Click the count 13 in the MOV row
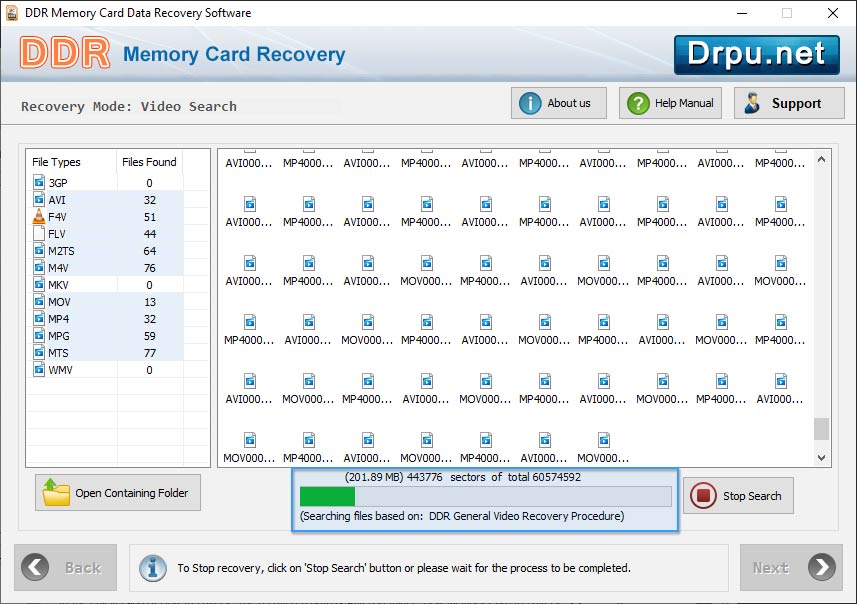 pyautogui.click(x=150, y=302)
